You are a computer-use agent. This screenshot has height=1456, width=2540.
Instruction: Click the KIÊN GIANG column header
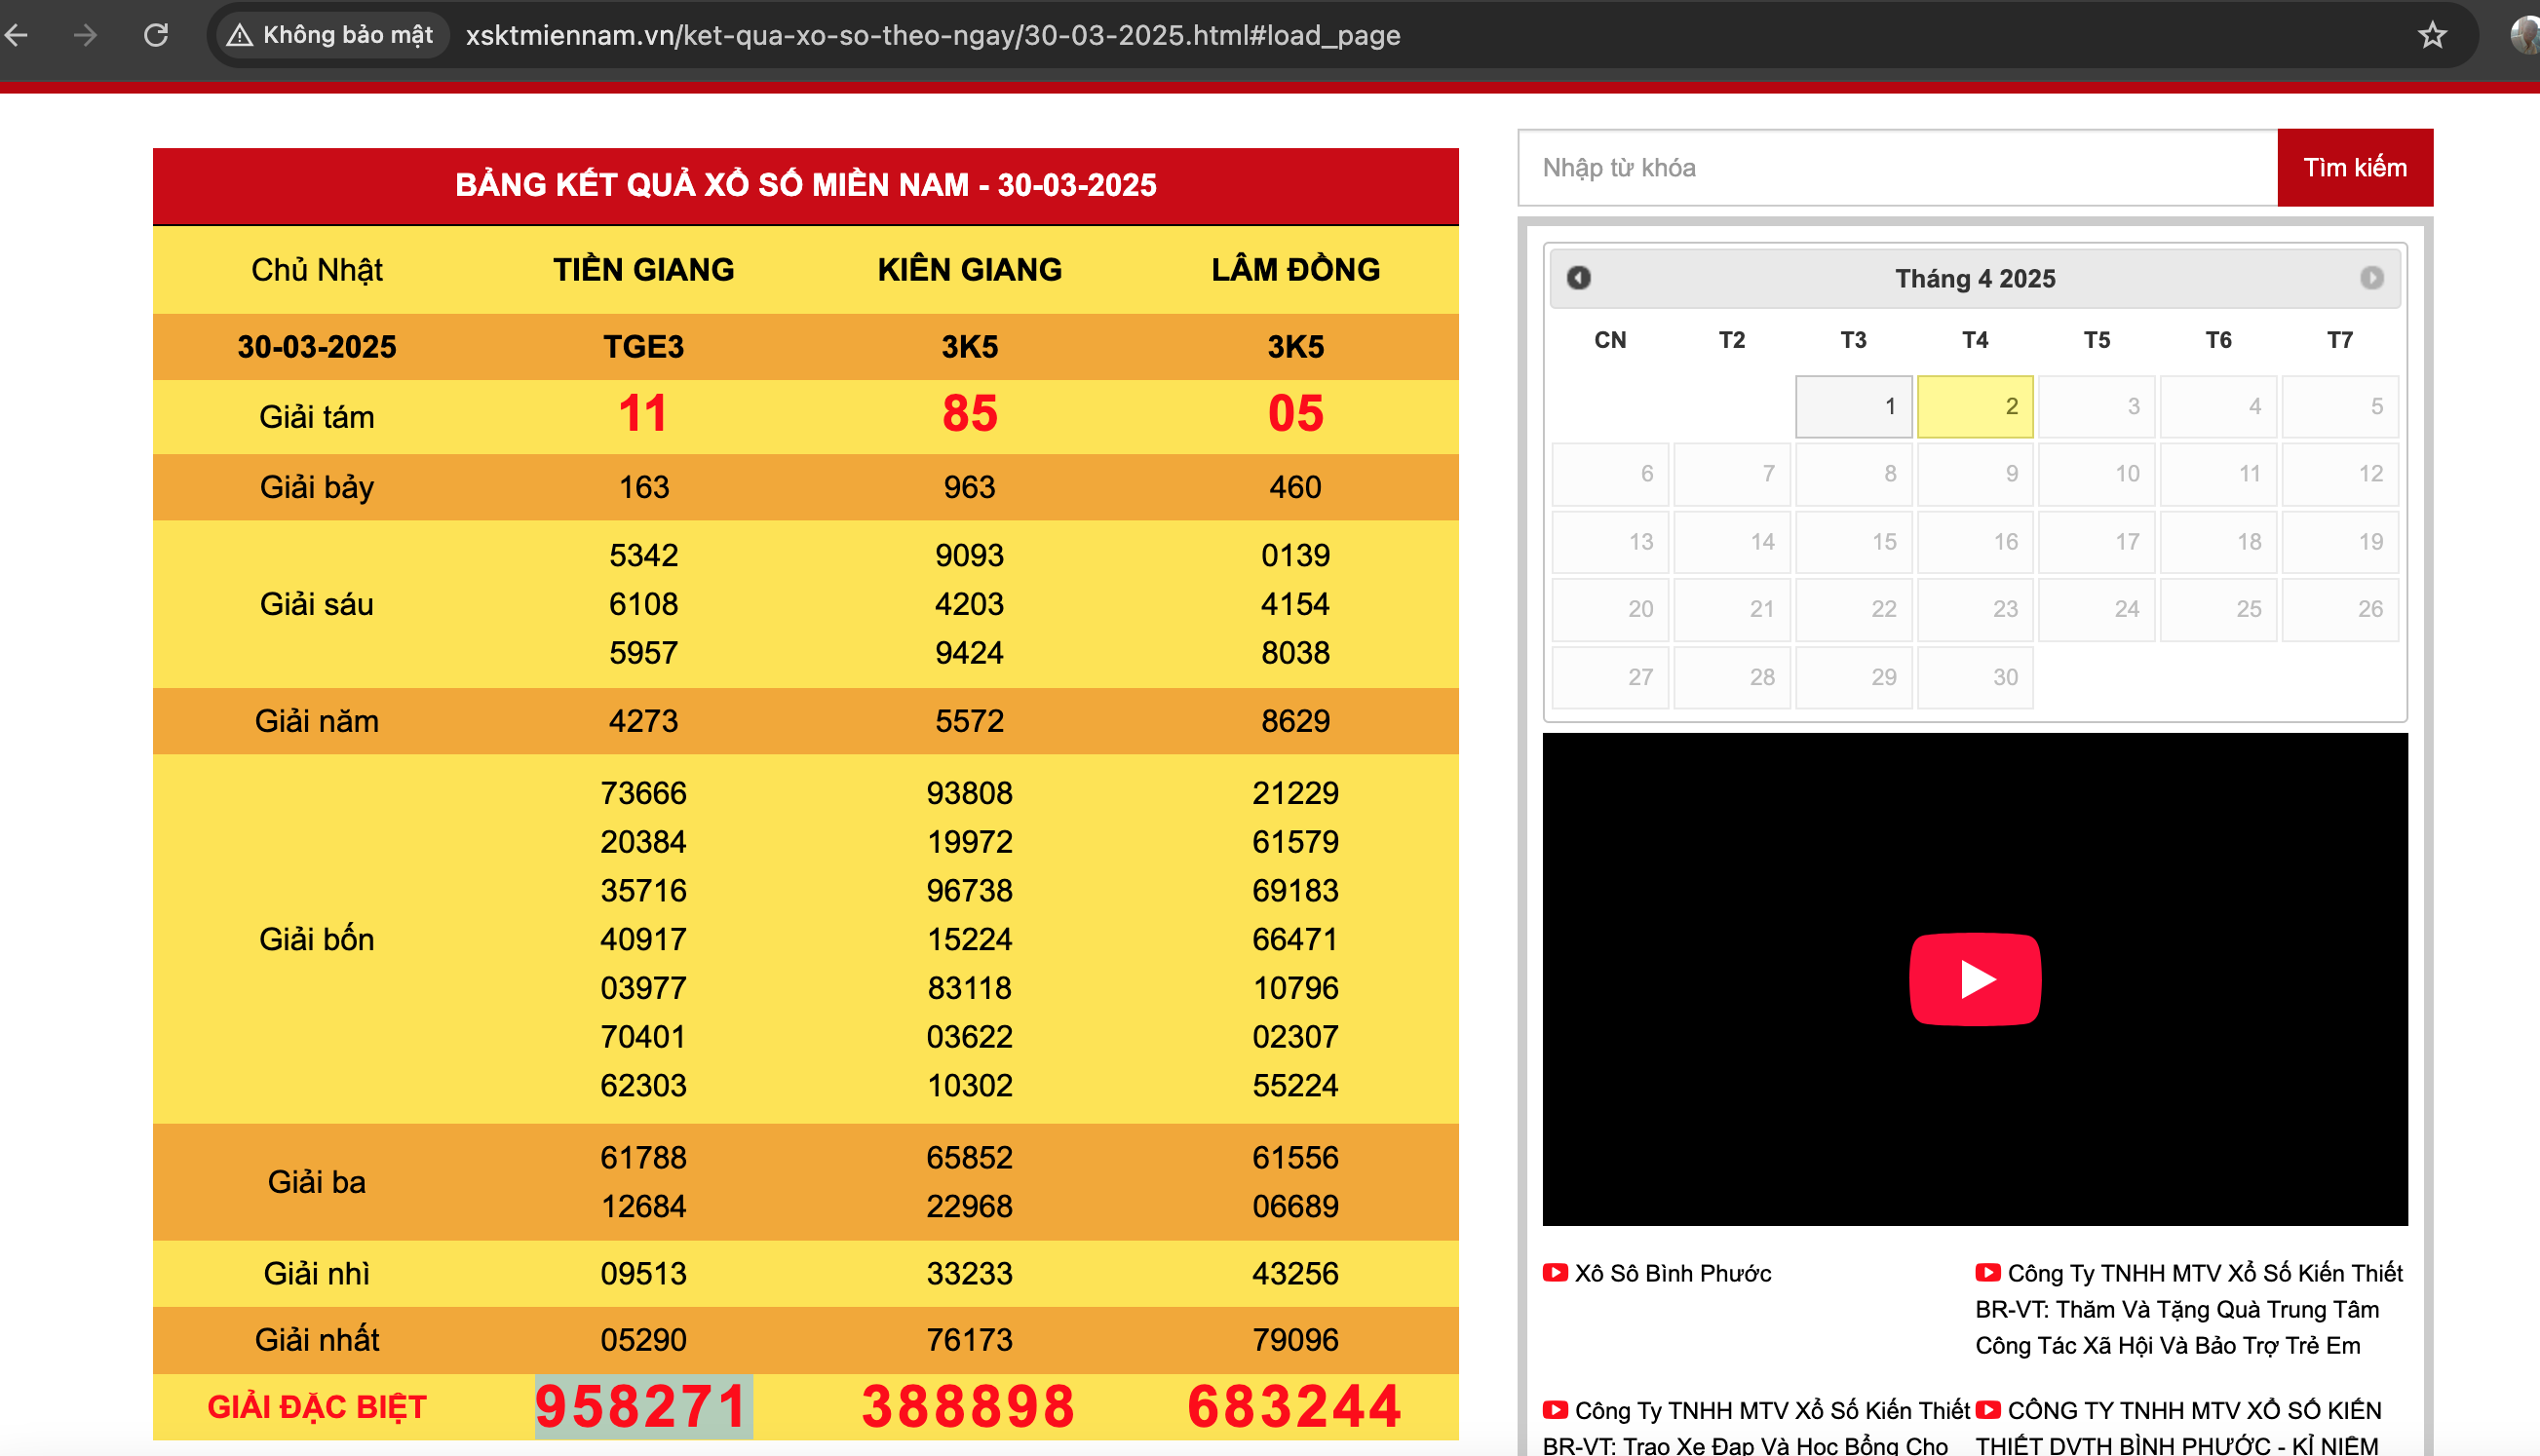(x=969, y=269)
